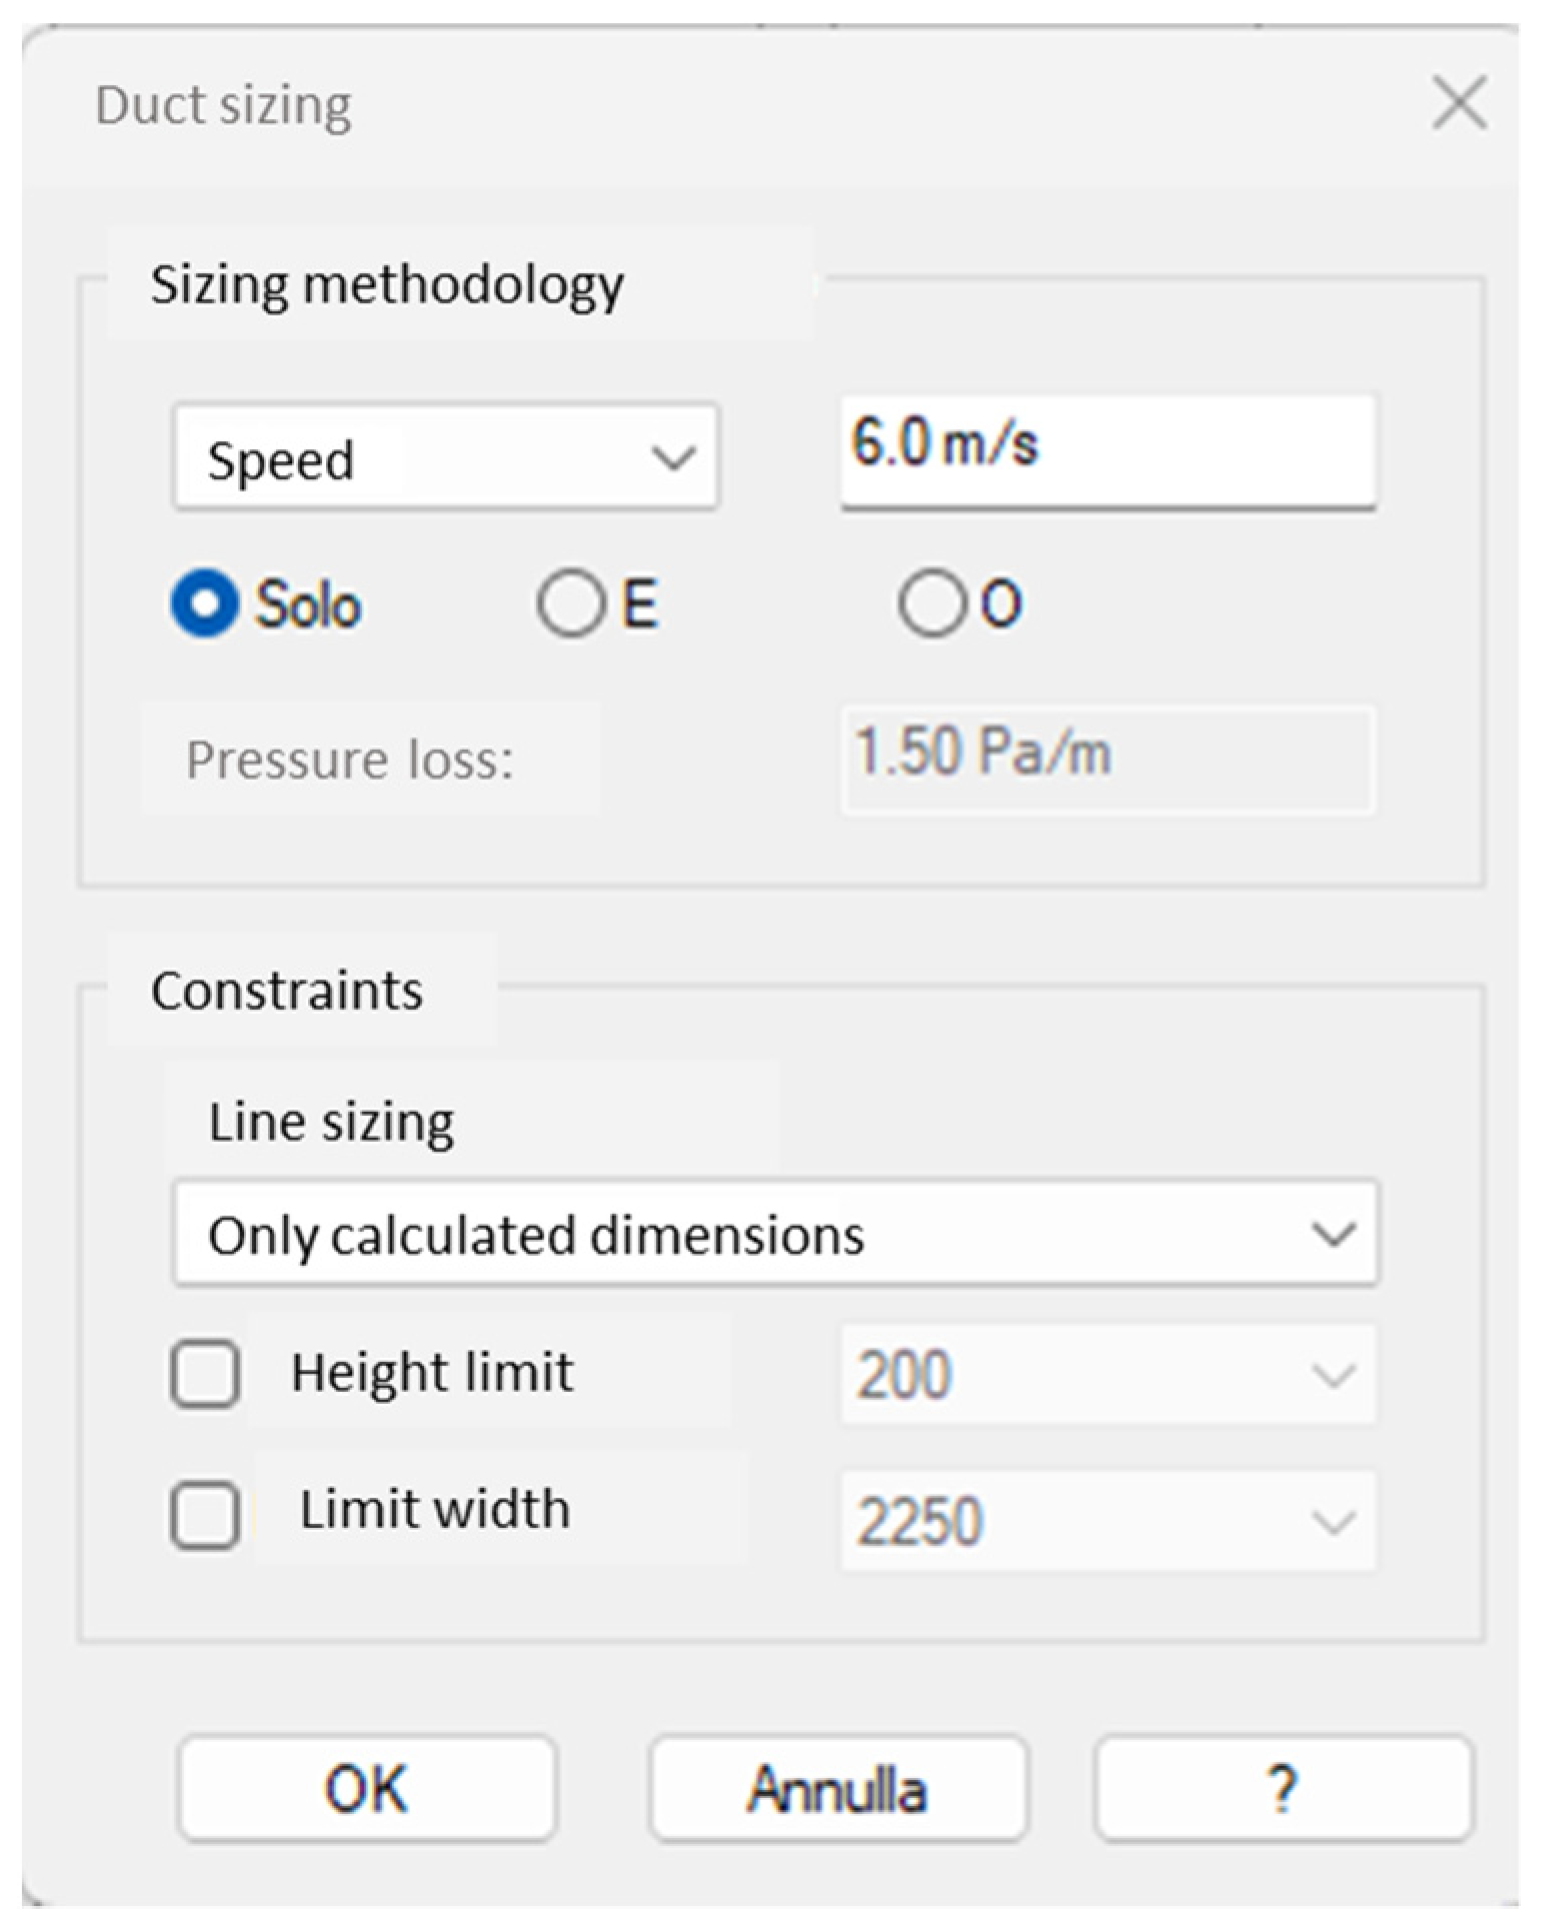Click the Duct sizing title text

coord(223,105)
